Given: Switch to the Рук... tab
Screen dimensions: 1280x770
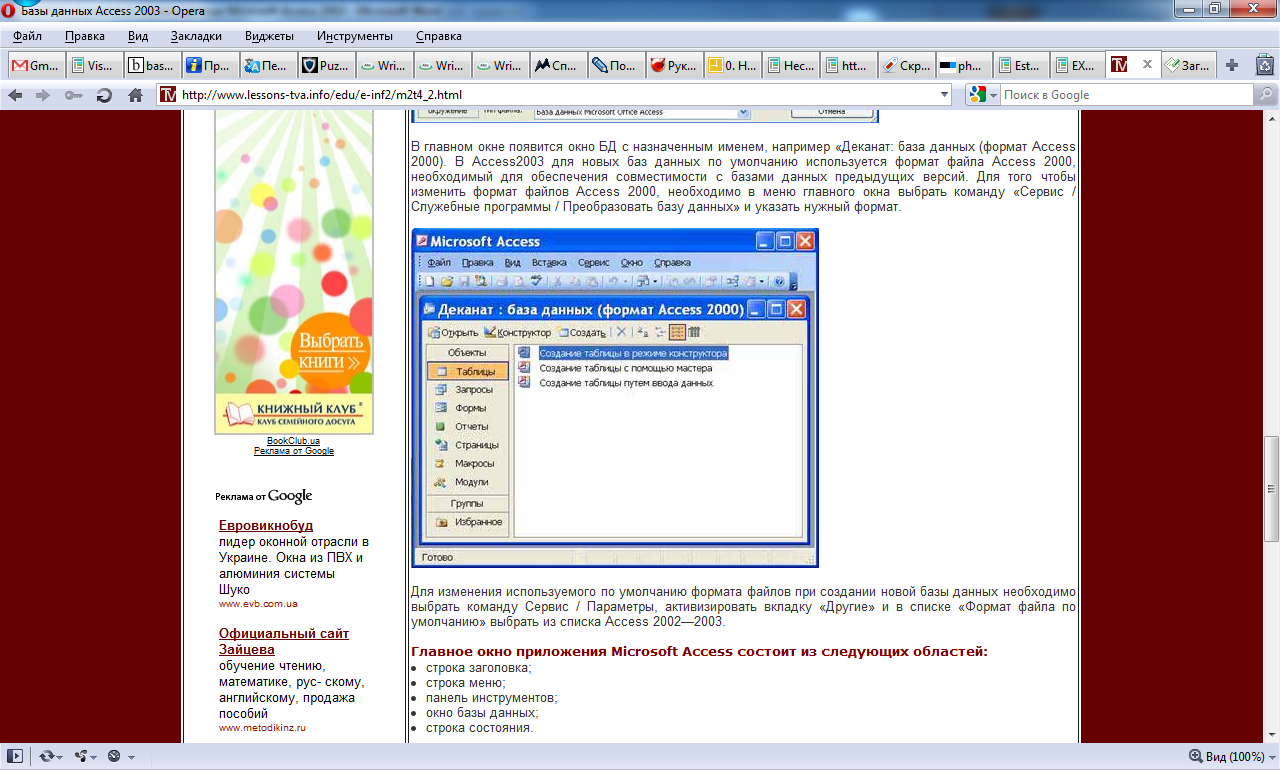Looking at the screenshot, I should [674, 66].
